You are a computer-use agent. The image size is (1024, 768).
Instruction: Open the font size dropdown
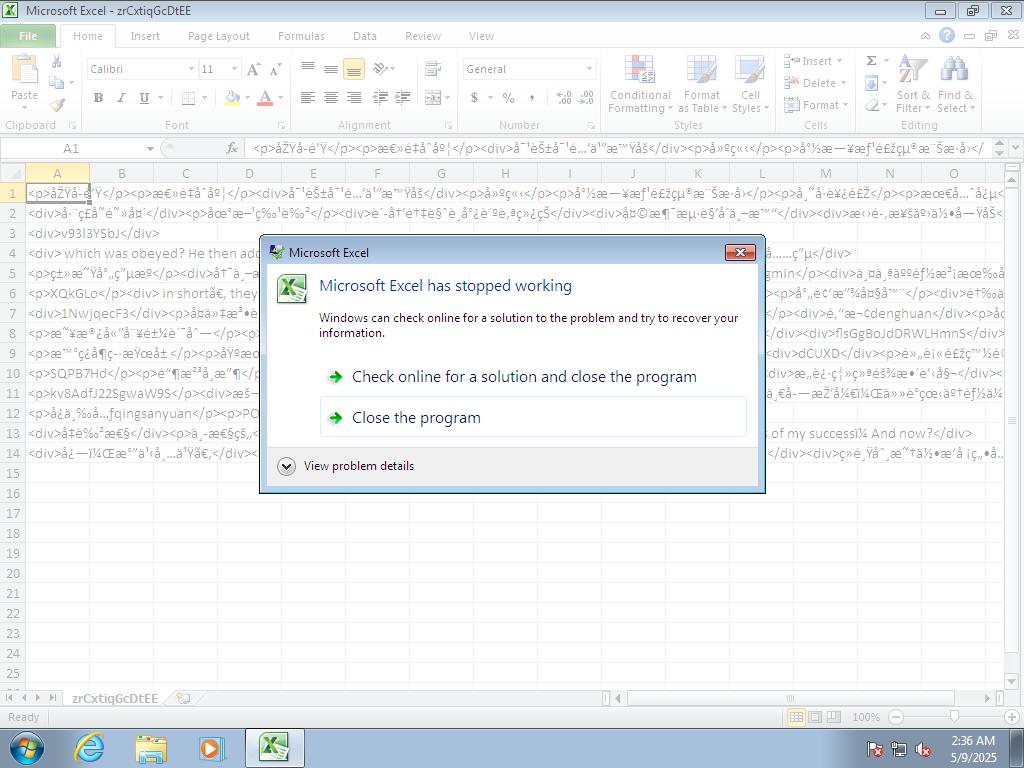234,69
